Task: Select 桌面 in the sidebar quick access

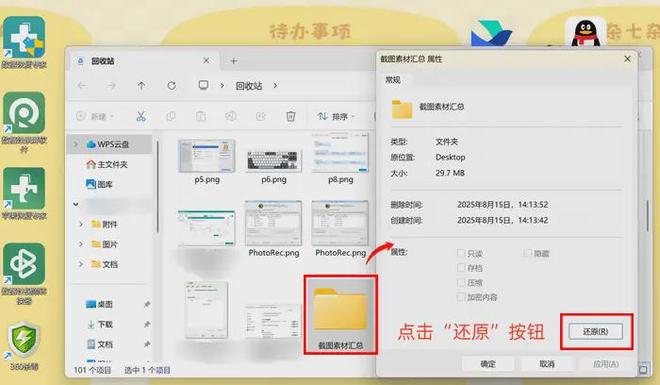Action: [99, 304]
